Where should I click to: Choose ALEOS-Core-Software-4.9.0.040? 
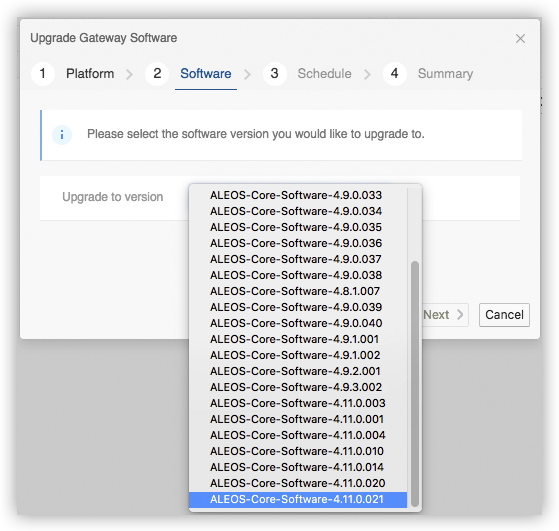[x=298, y=323]
